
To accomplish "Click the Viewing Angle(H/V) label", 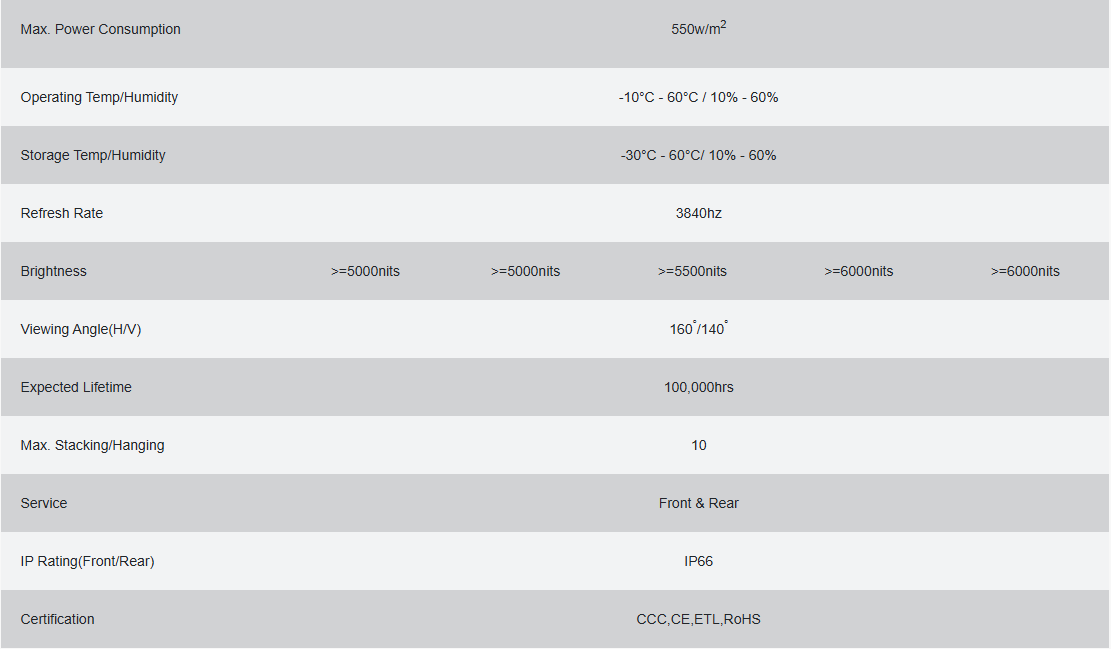I will [x=81, y=329].
